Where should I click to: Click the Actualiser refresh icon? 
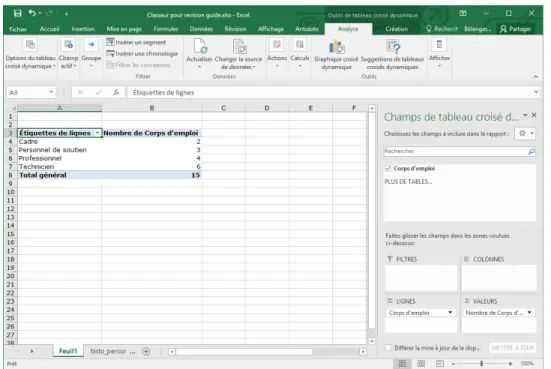pos(200,46)
